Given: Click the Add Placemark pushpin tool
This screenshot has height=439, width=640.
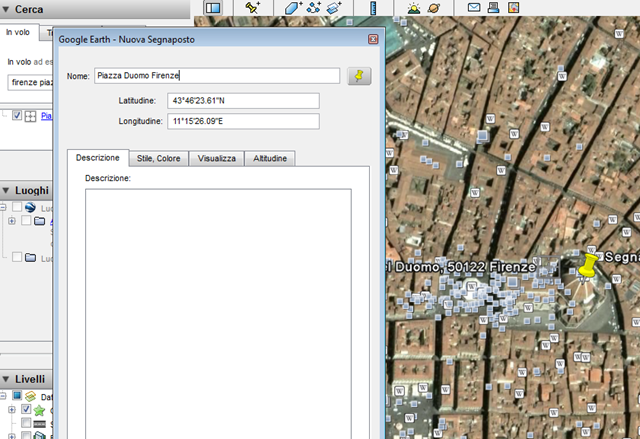Looking at the screenshot, I should 253,8.
